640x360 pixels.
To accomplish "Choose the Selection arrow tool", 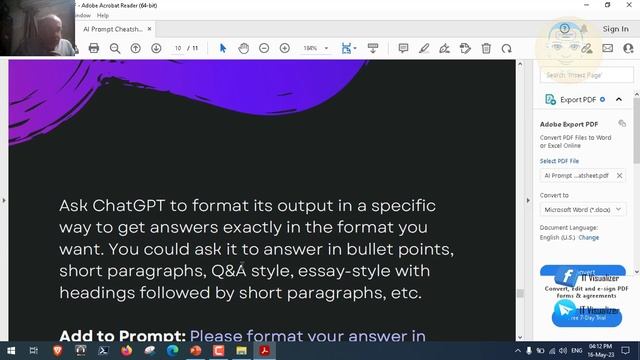I will pyautogui.click(x=223, y=48).
